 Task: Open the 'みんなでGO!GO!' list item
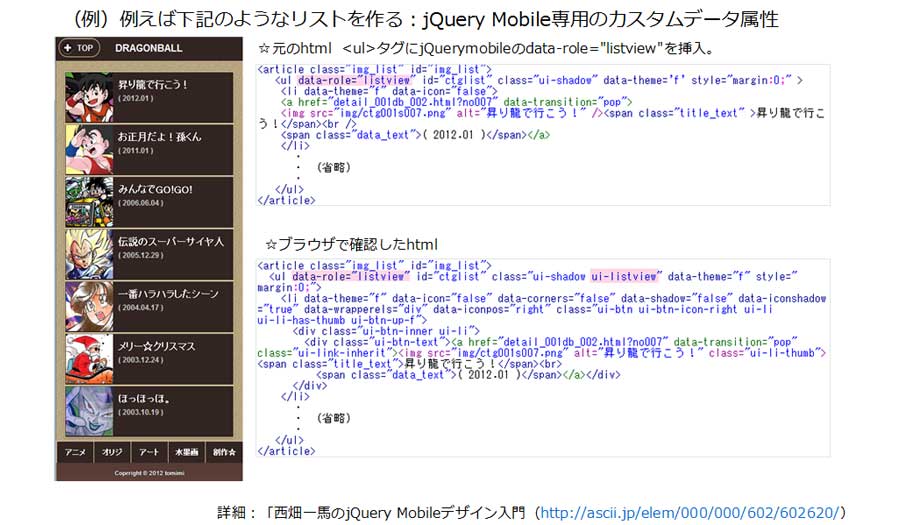149,202
